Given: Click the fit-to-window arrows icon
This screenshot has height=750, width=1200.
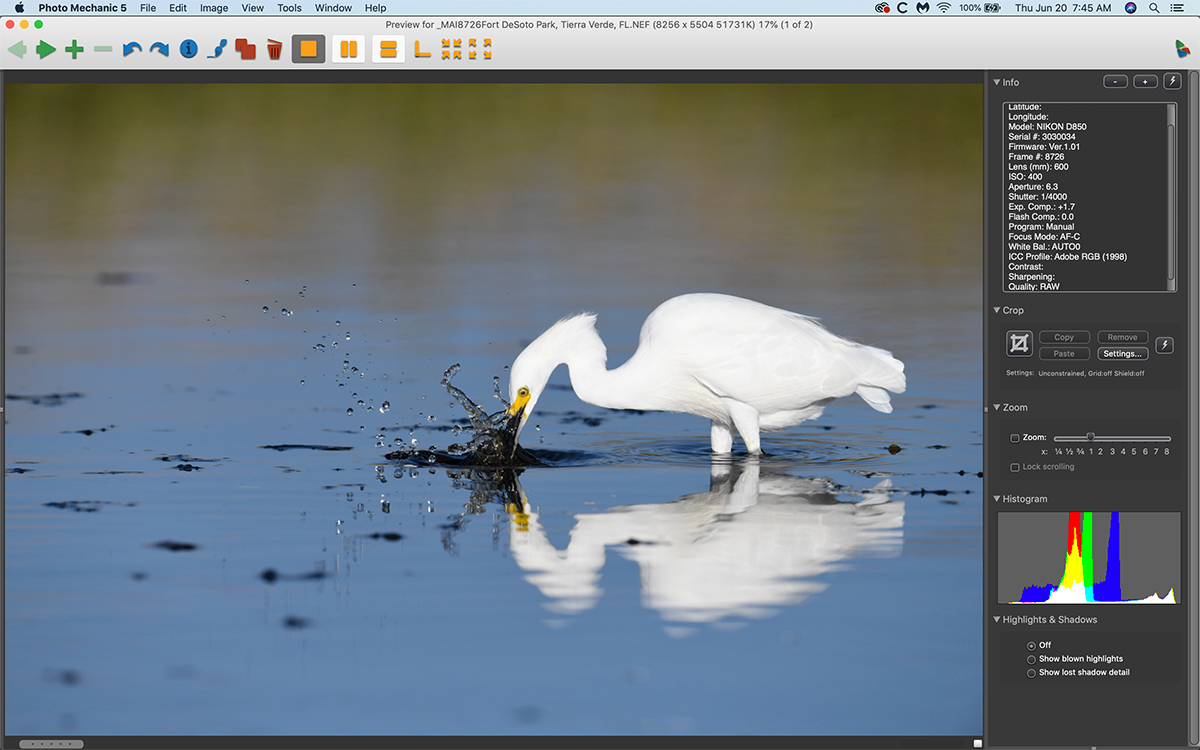Looking at the screenshot, I should (x=452, y=49).
